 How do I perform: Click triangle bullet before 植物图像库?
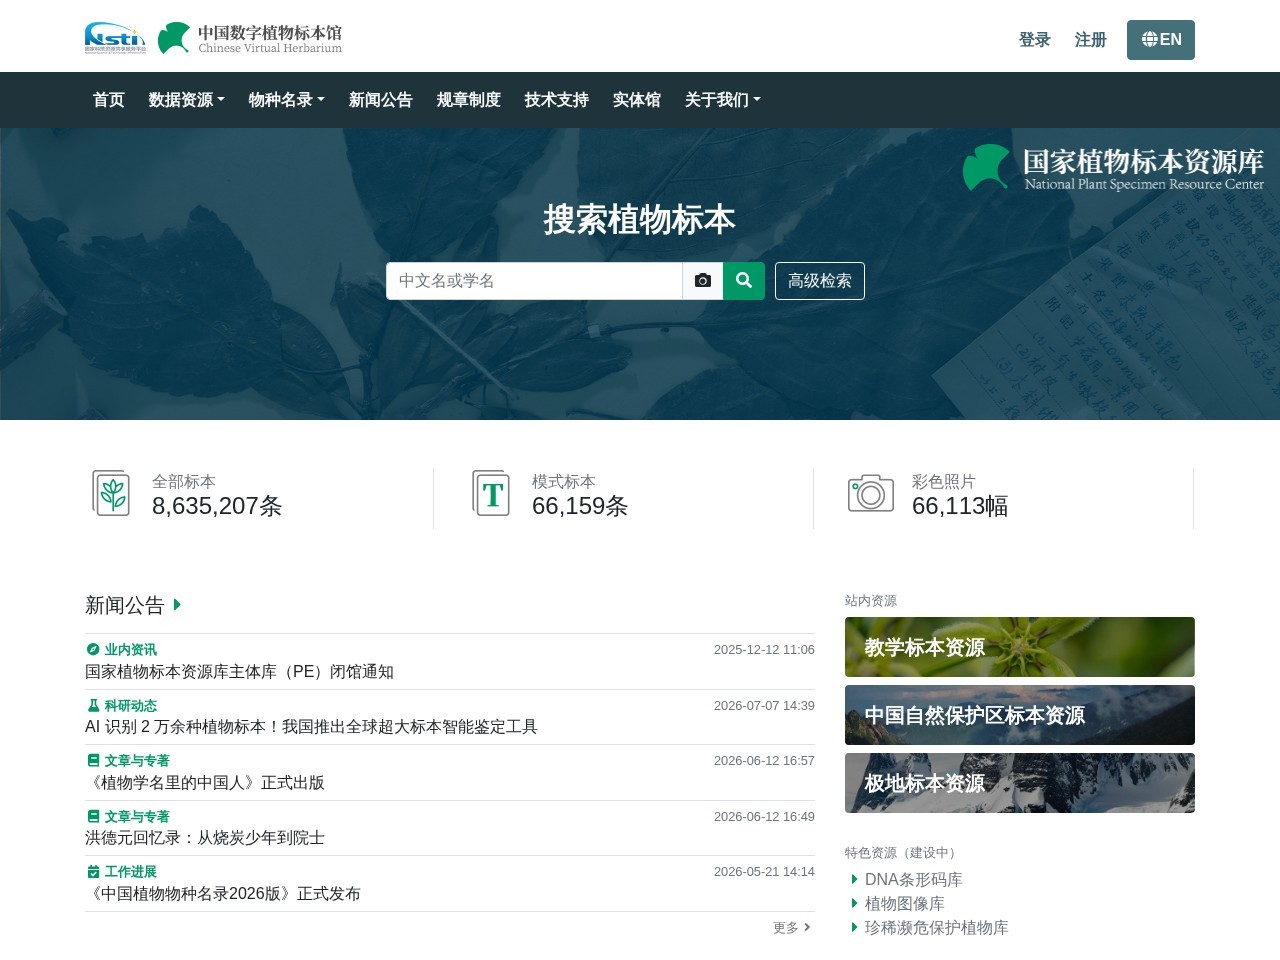pyautogui.click(x=855, y=904)
